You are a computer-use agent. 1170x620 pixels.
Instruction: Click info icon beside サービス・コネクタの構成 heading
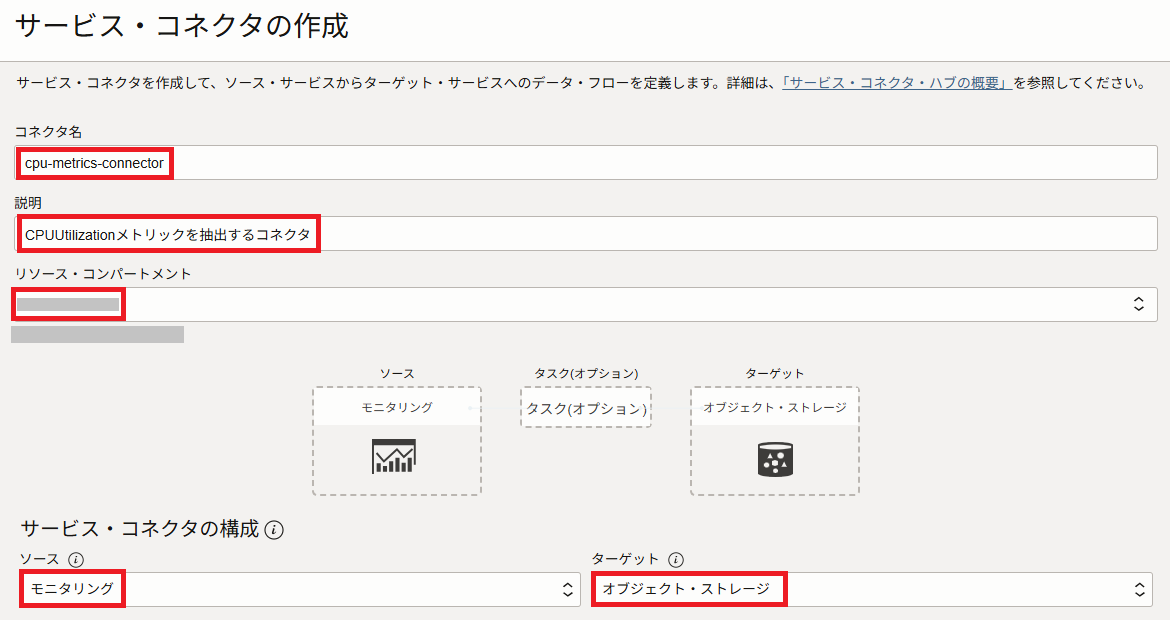pos(275,530)
